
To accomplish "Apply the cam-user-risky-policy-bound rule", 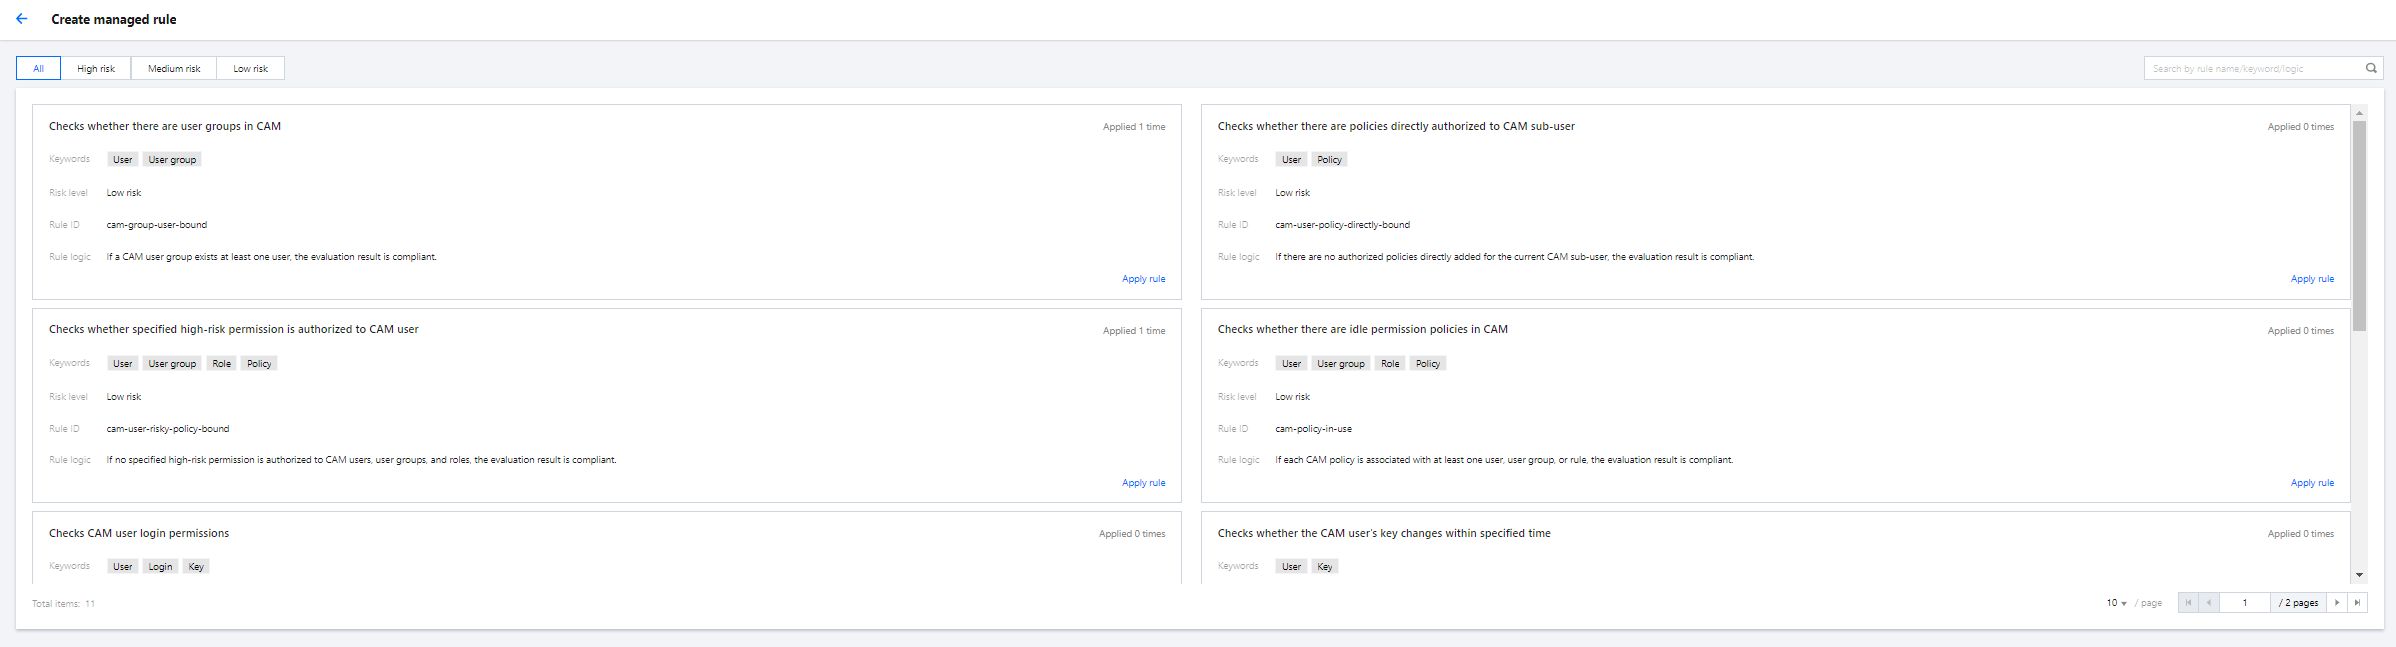I will coord(1143,483).
